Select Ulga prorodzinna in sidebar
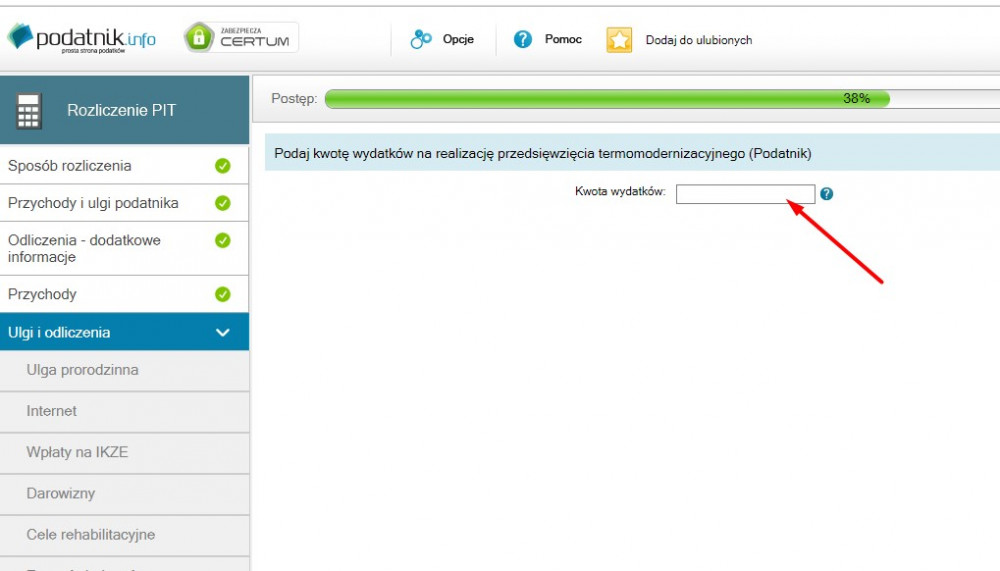The height and width of the screenshot is (571, 1000). pyautogui.click(x=83, y=370)
